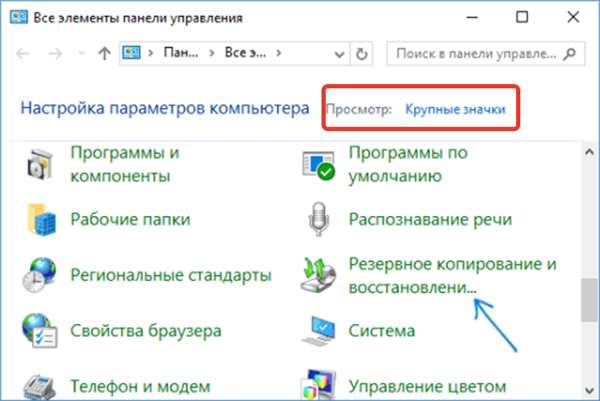The image size is (600, 401).
Task: Select the 'Все э...' breadcrumb segment
Action: tap(245, 52)
